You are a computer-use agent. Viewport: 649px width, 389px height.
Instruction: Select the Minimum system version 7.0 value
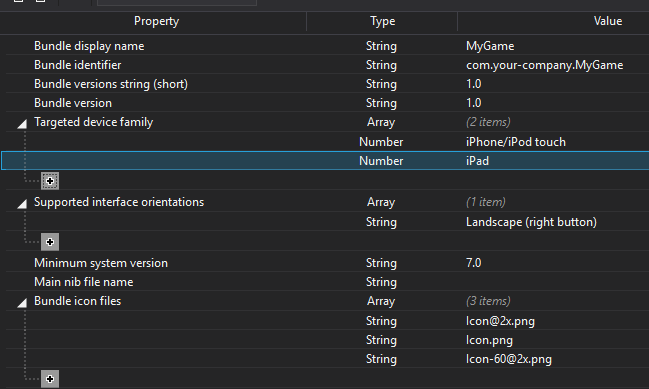tap(474, 263)
